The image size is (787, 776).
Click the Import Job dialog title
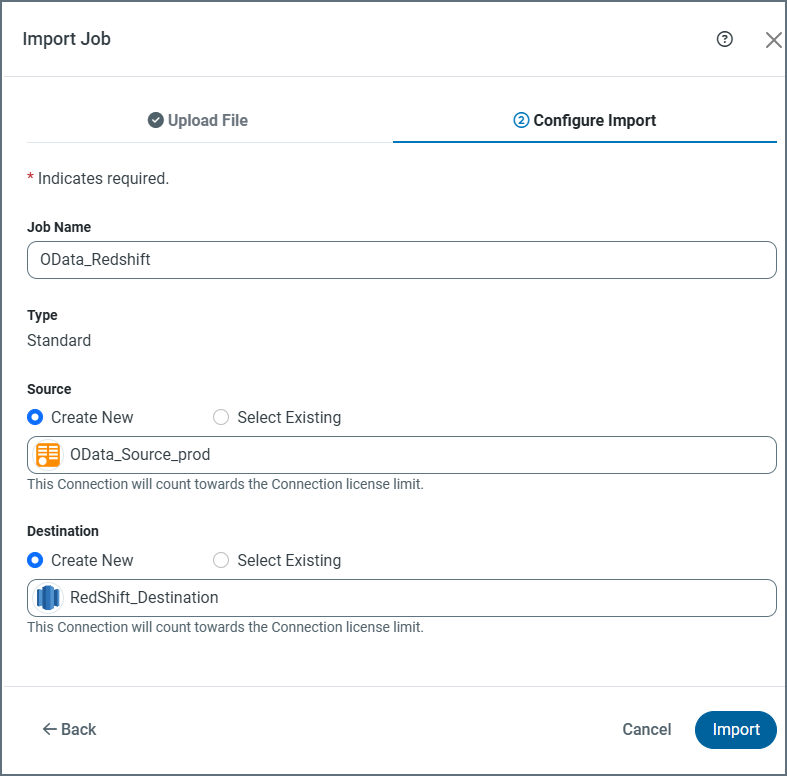[x=67, y=40]
